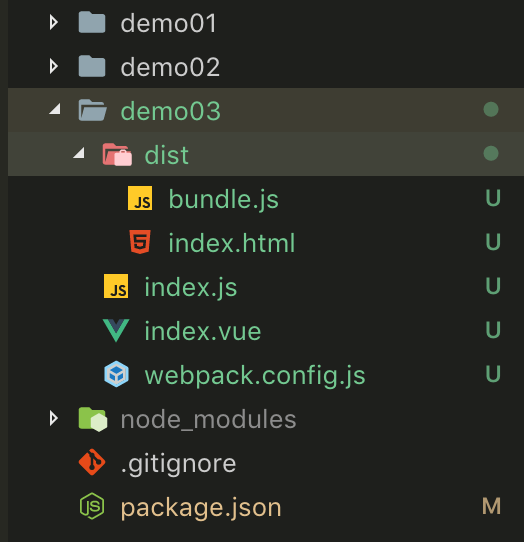Open the bundle.js file

point(223,199)
